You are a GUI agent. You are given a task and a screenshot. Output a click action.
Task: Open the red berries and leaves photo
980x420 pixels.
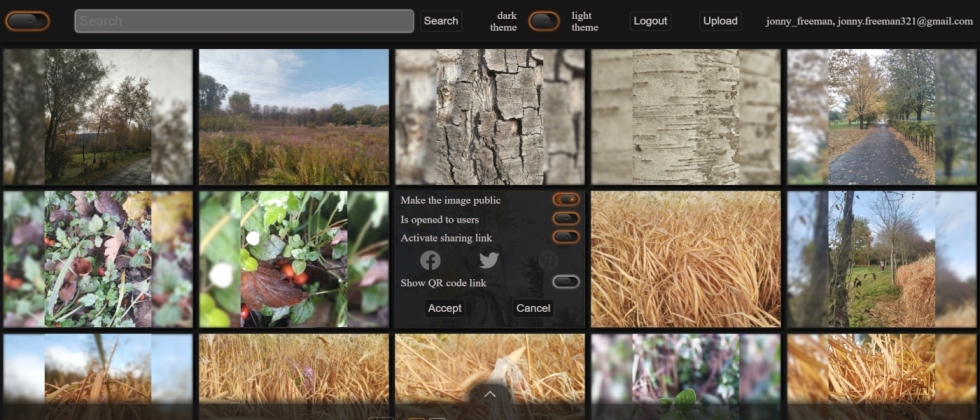coord(293,259)
